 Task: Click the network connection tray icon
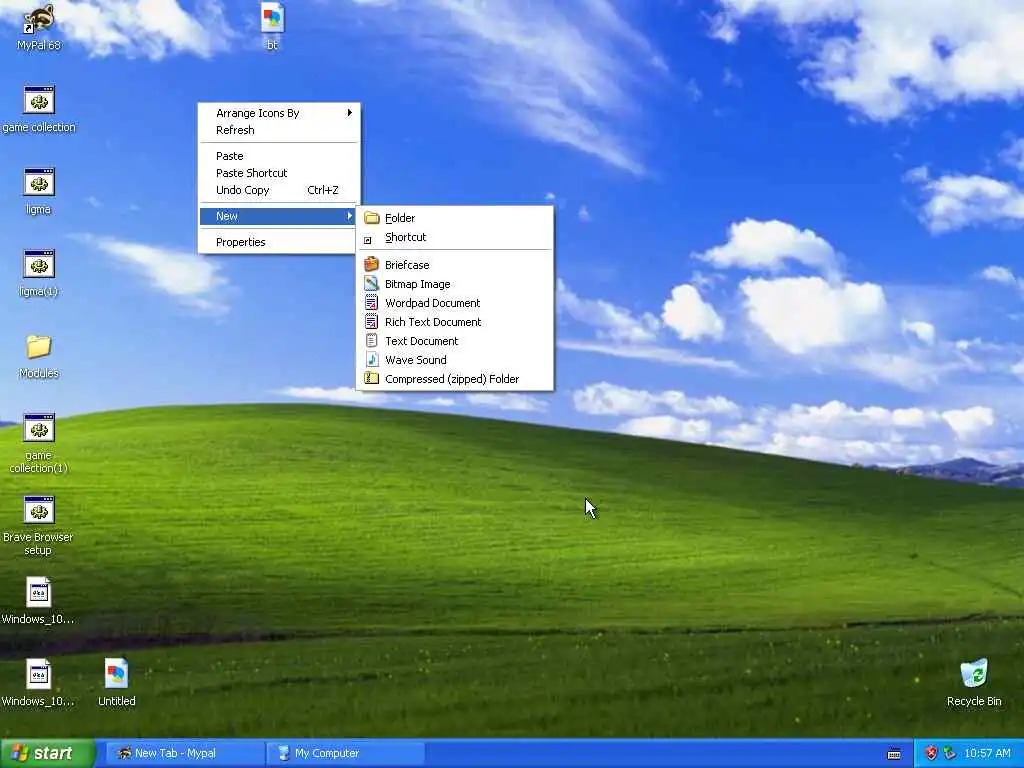point(950,753)
